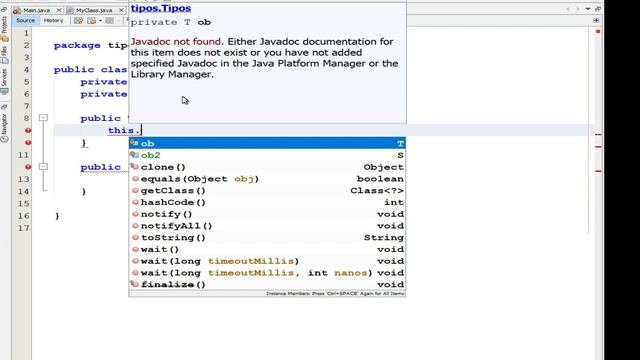Click the protected method icon beside finalize()
640x360 pixels.
[x=134, y=284]
